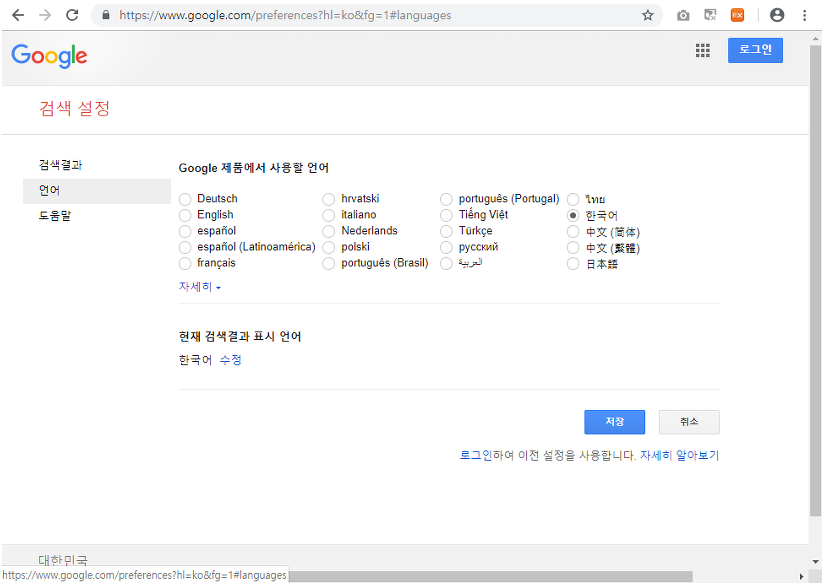
Task: Select Nederlands option
Action: (x=329, y=231)
